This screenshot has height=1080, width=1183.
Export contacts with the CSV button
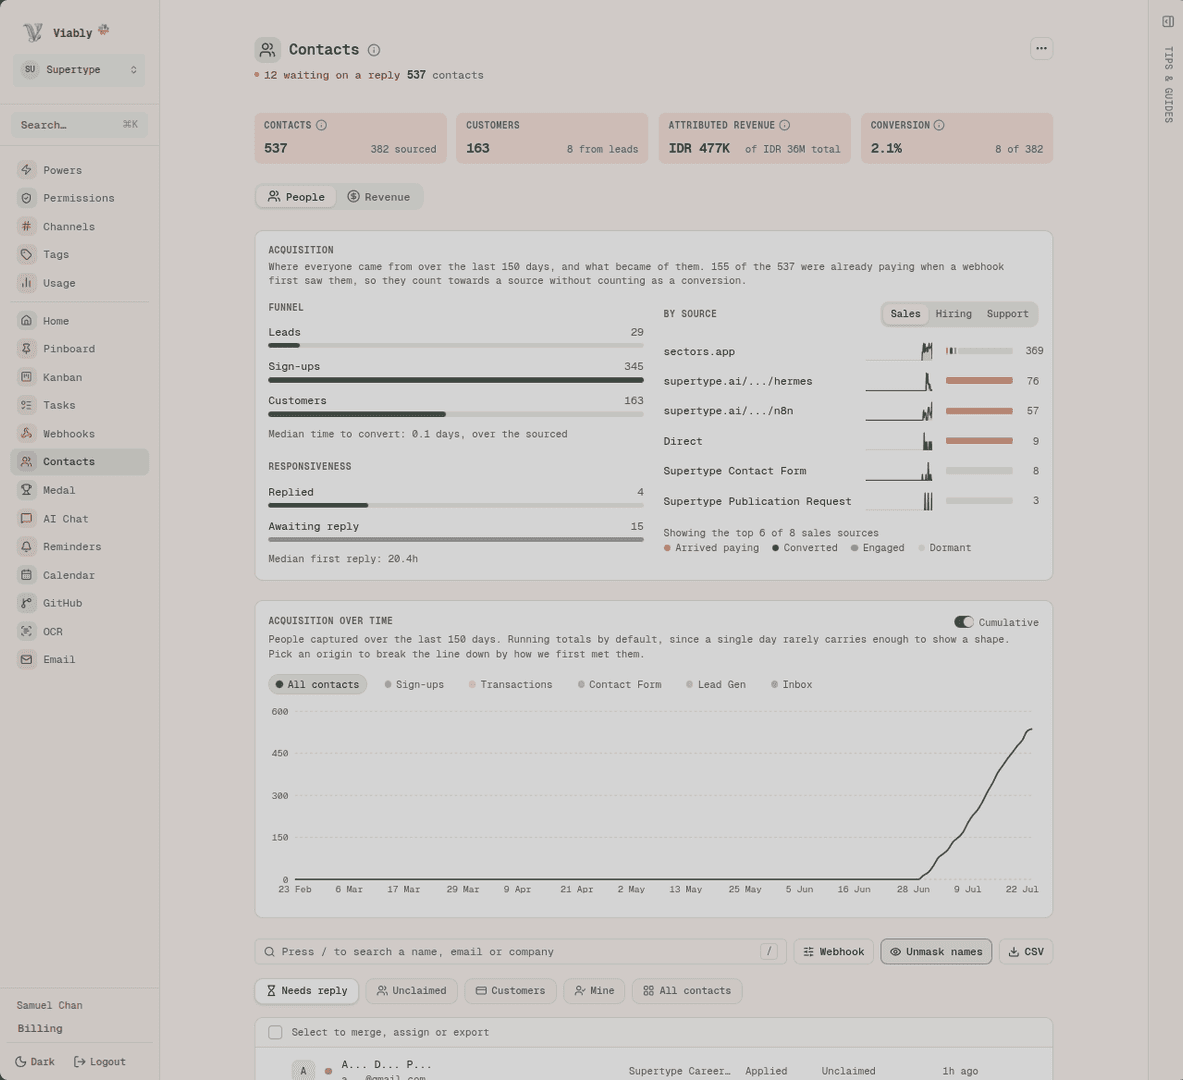click(1026, 952)
